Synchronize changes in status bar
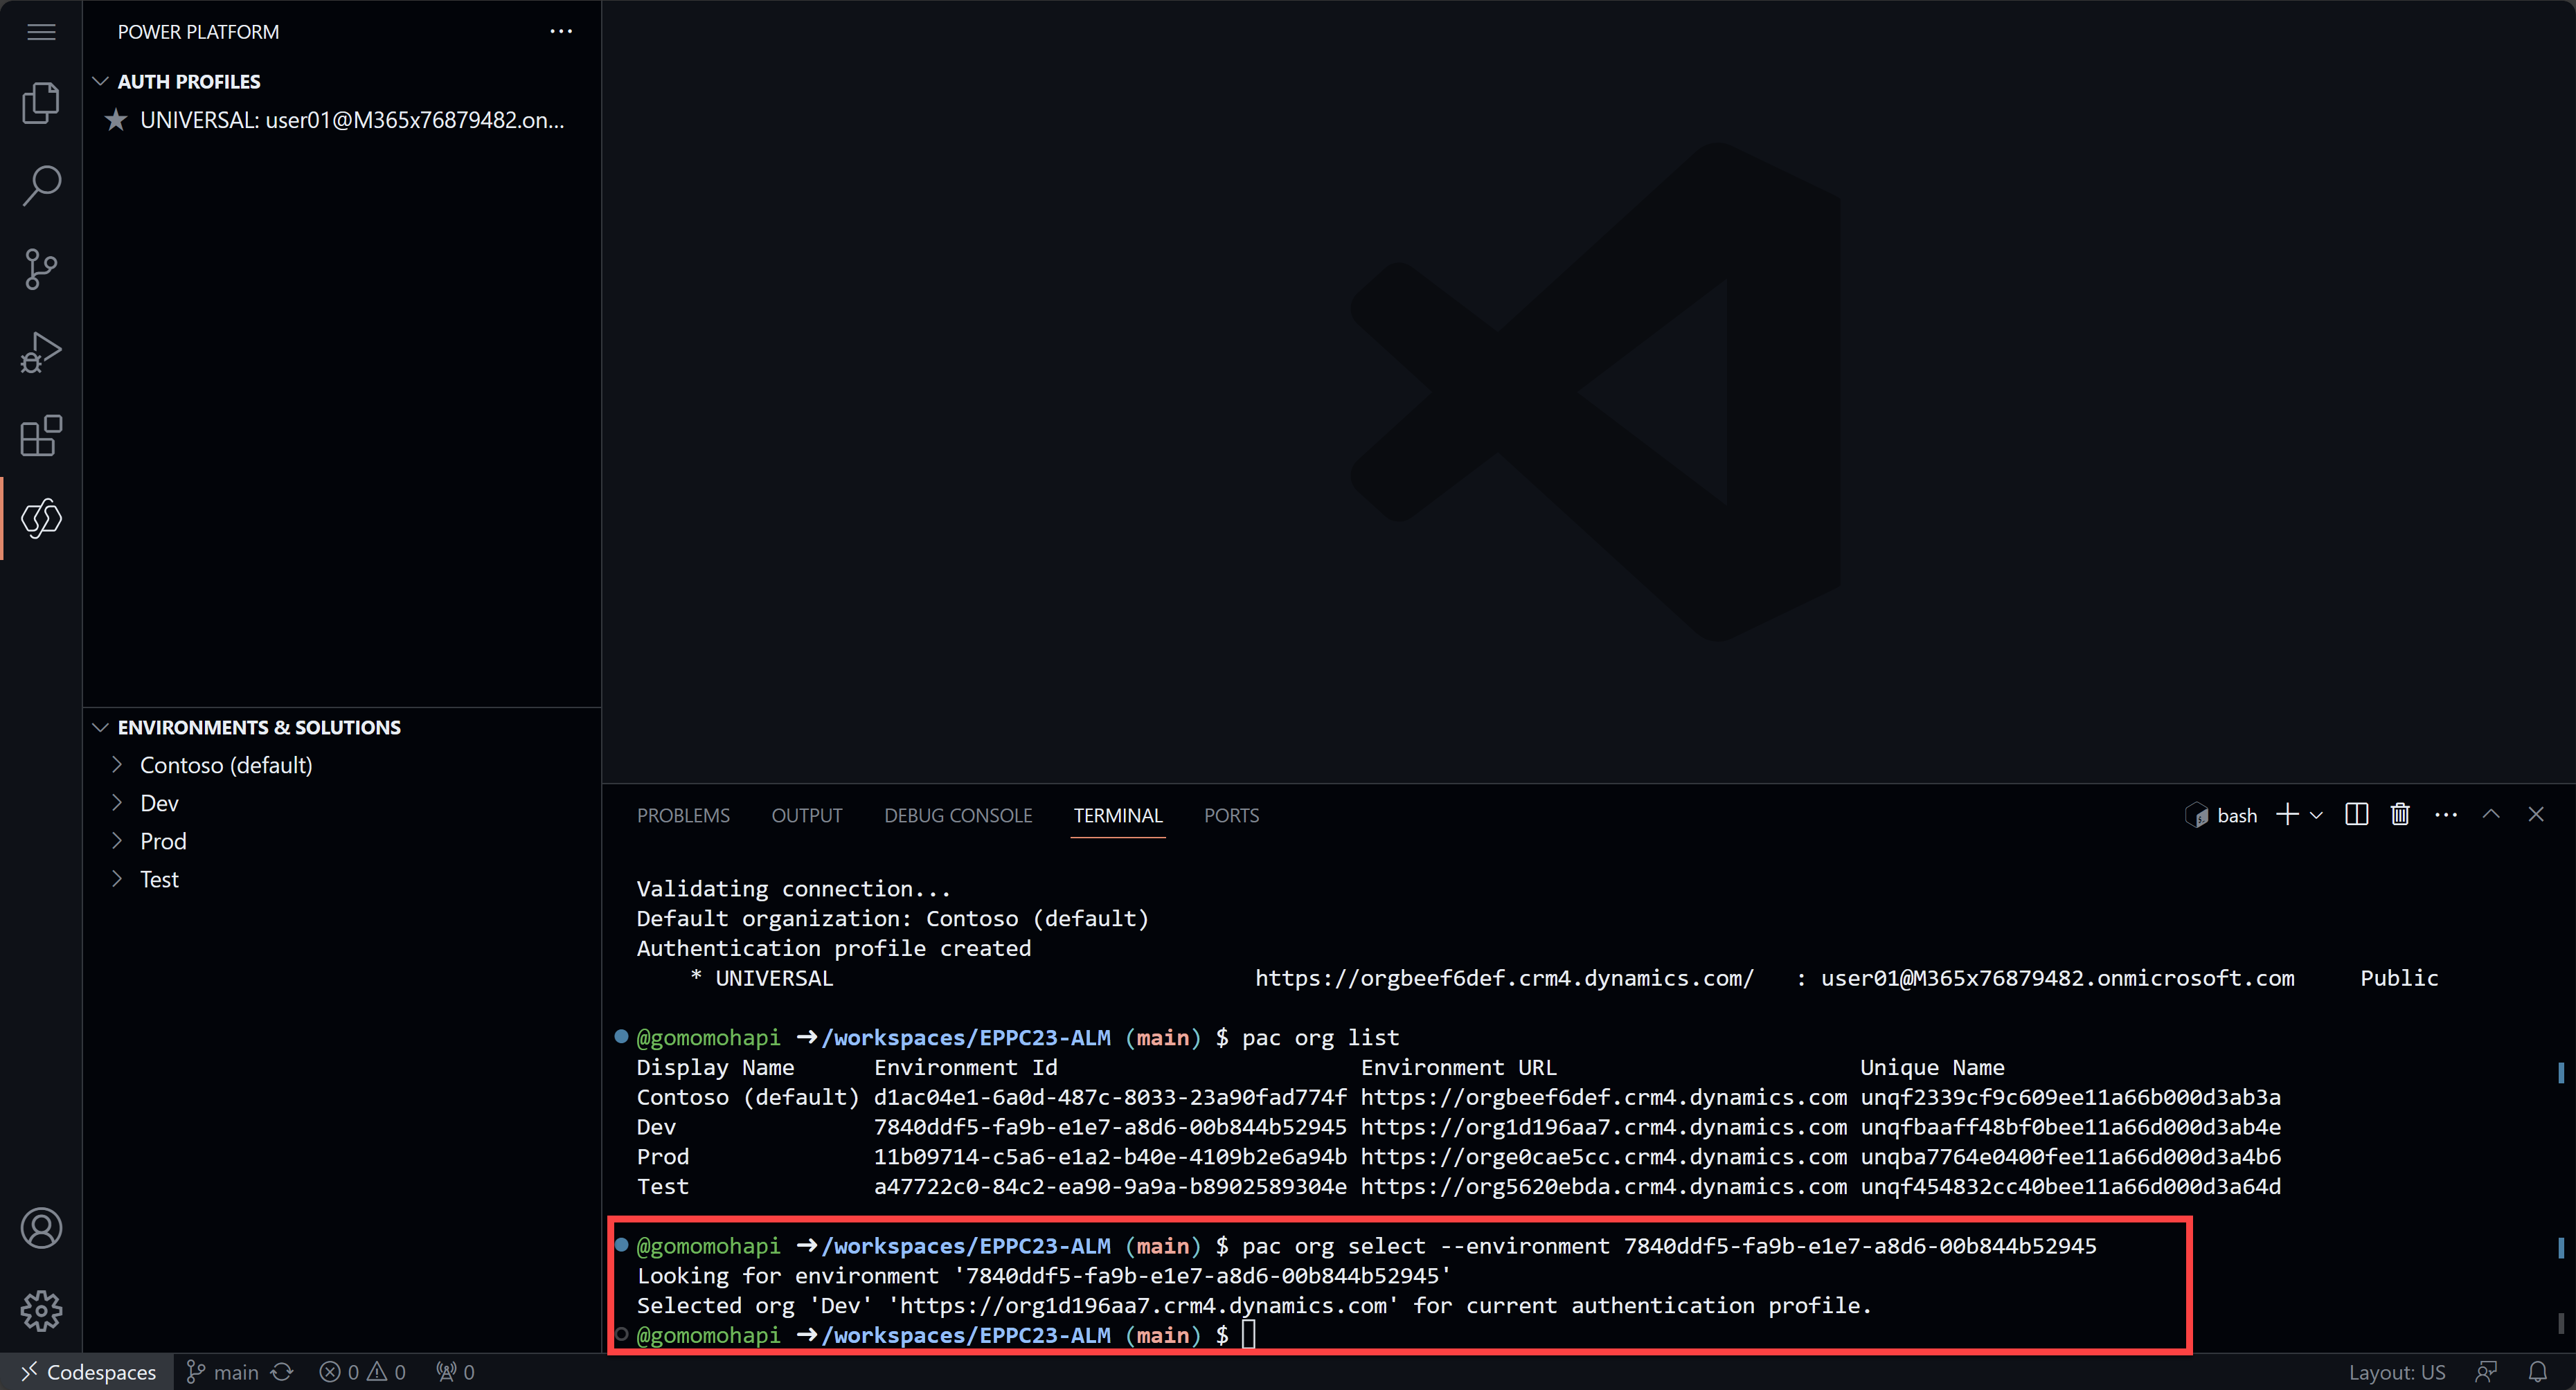The height and width of the screenshot is (1390, 2576). click(283, 1372)
